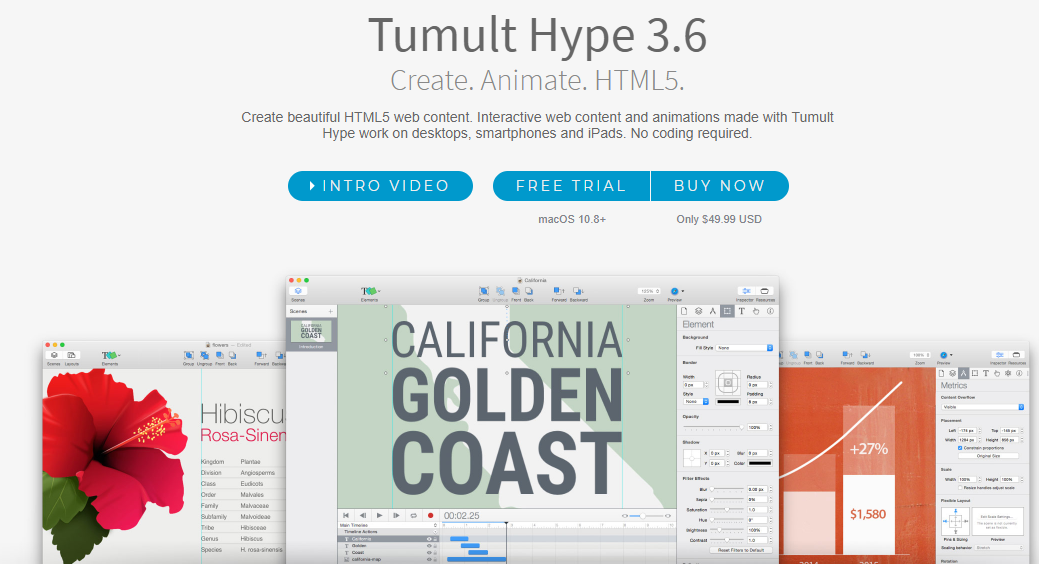Click the shadow color swatch

click(x=760, y=463)
